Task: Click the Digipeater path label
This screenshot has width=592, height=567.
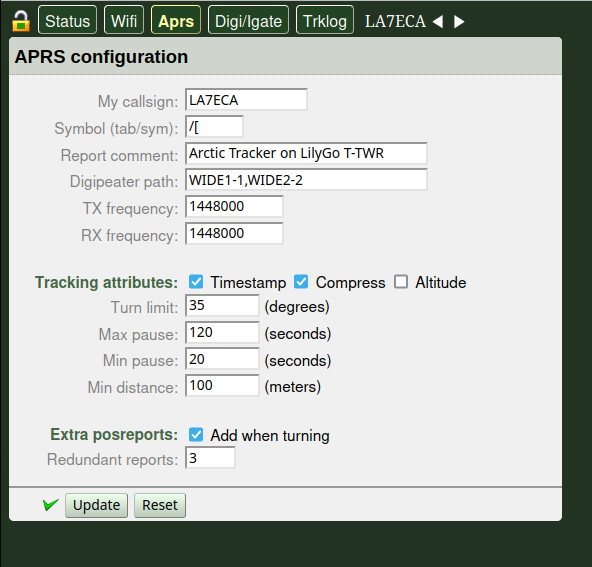Action: pos(124,182)
